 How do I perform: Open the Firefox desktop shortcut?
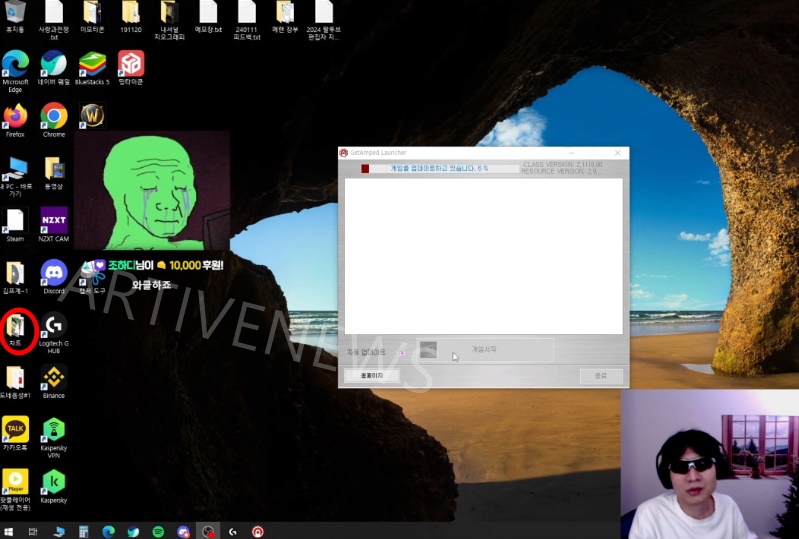pos(15,116)
